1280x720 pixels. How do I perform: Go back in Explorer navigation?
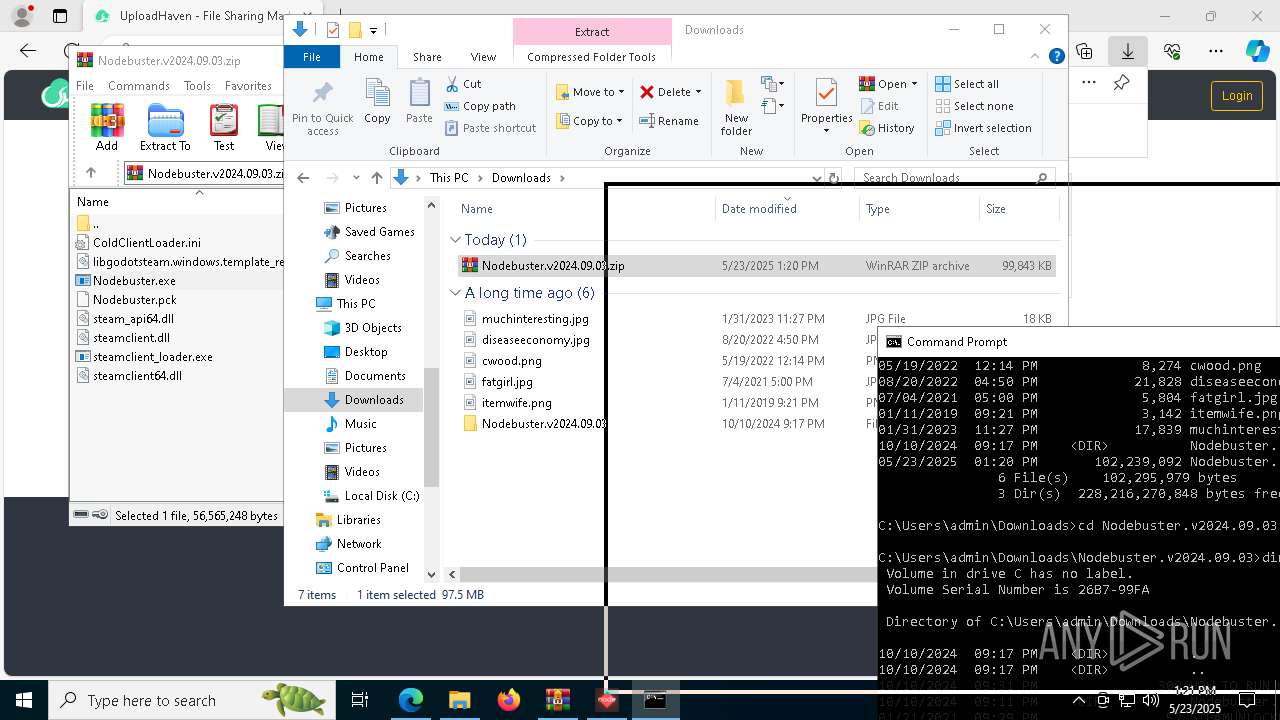pyautogui.click(x=304, y=178)
